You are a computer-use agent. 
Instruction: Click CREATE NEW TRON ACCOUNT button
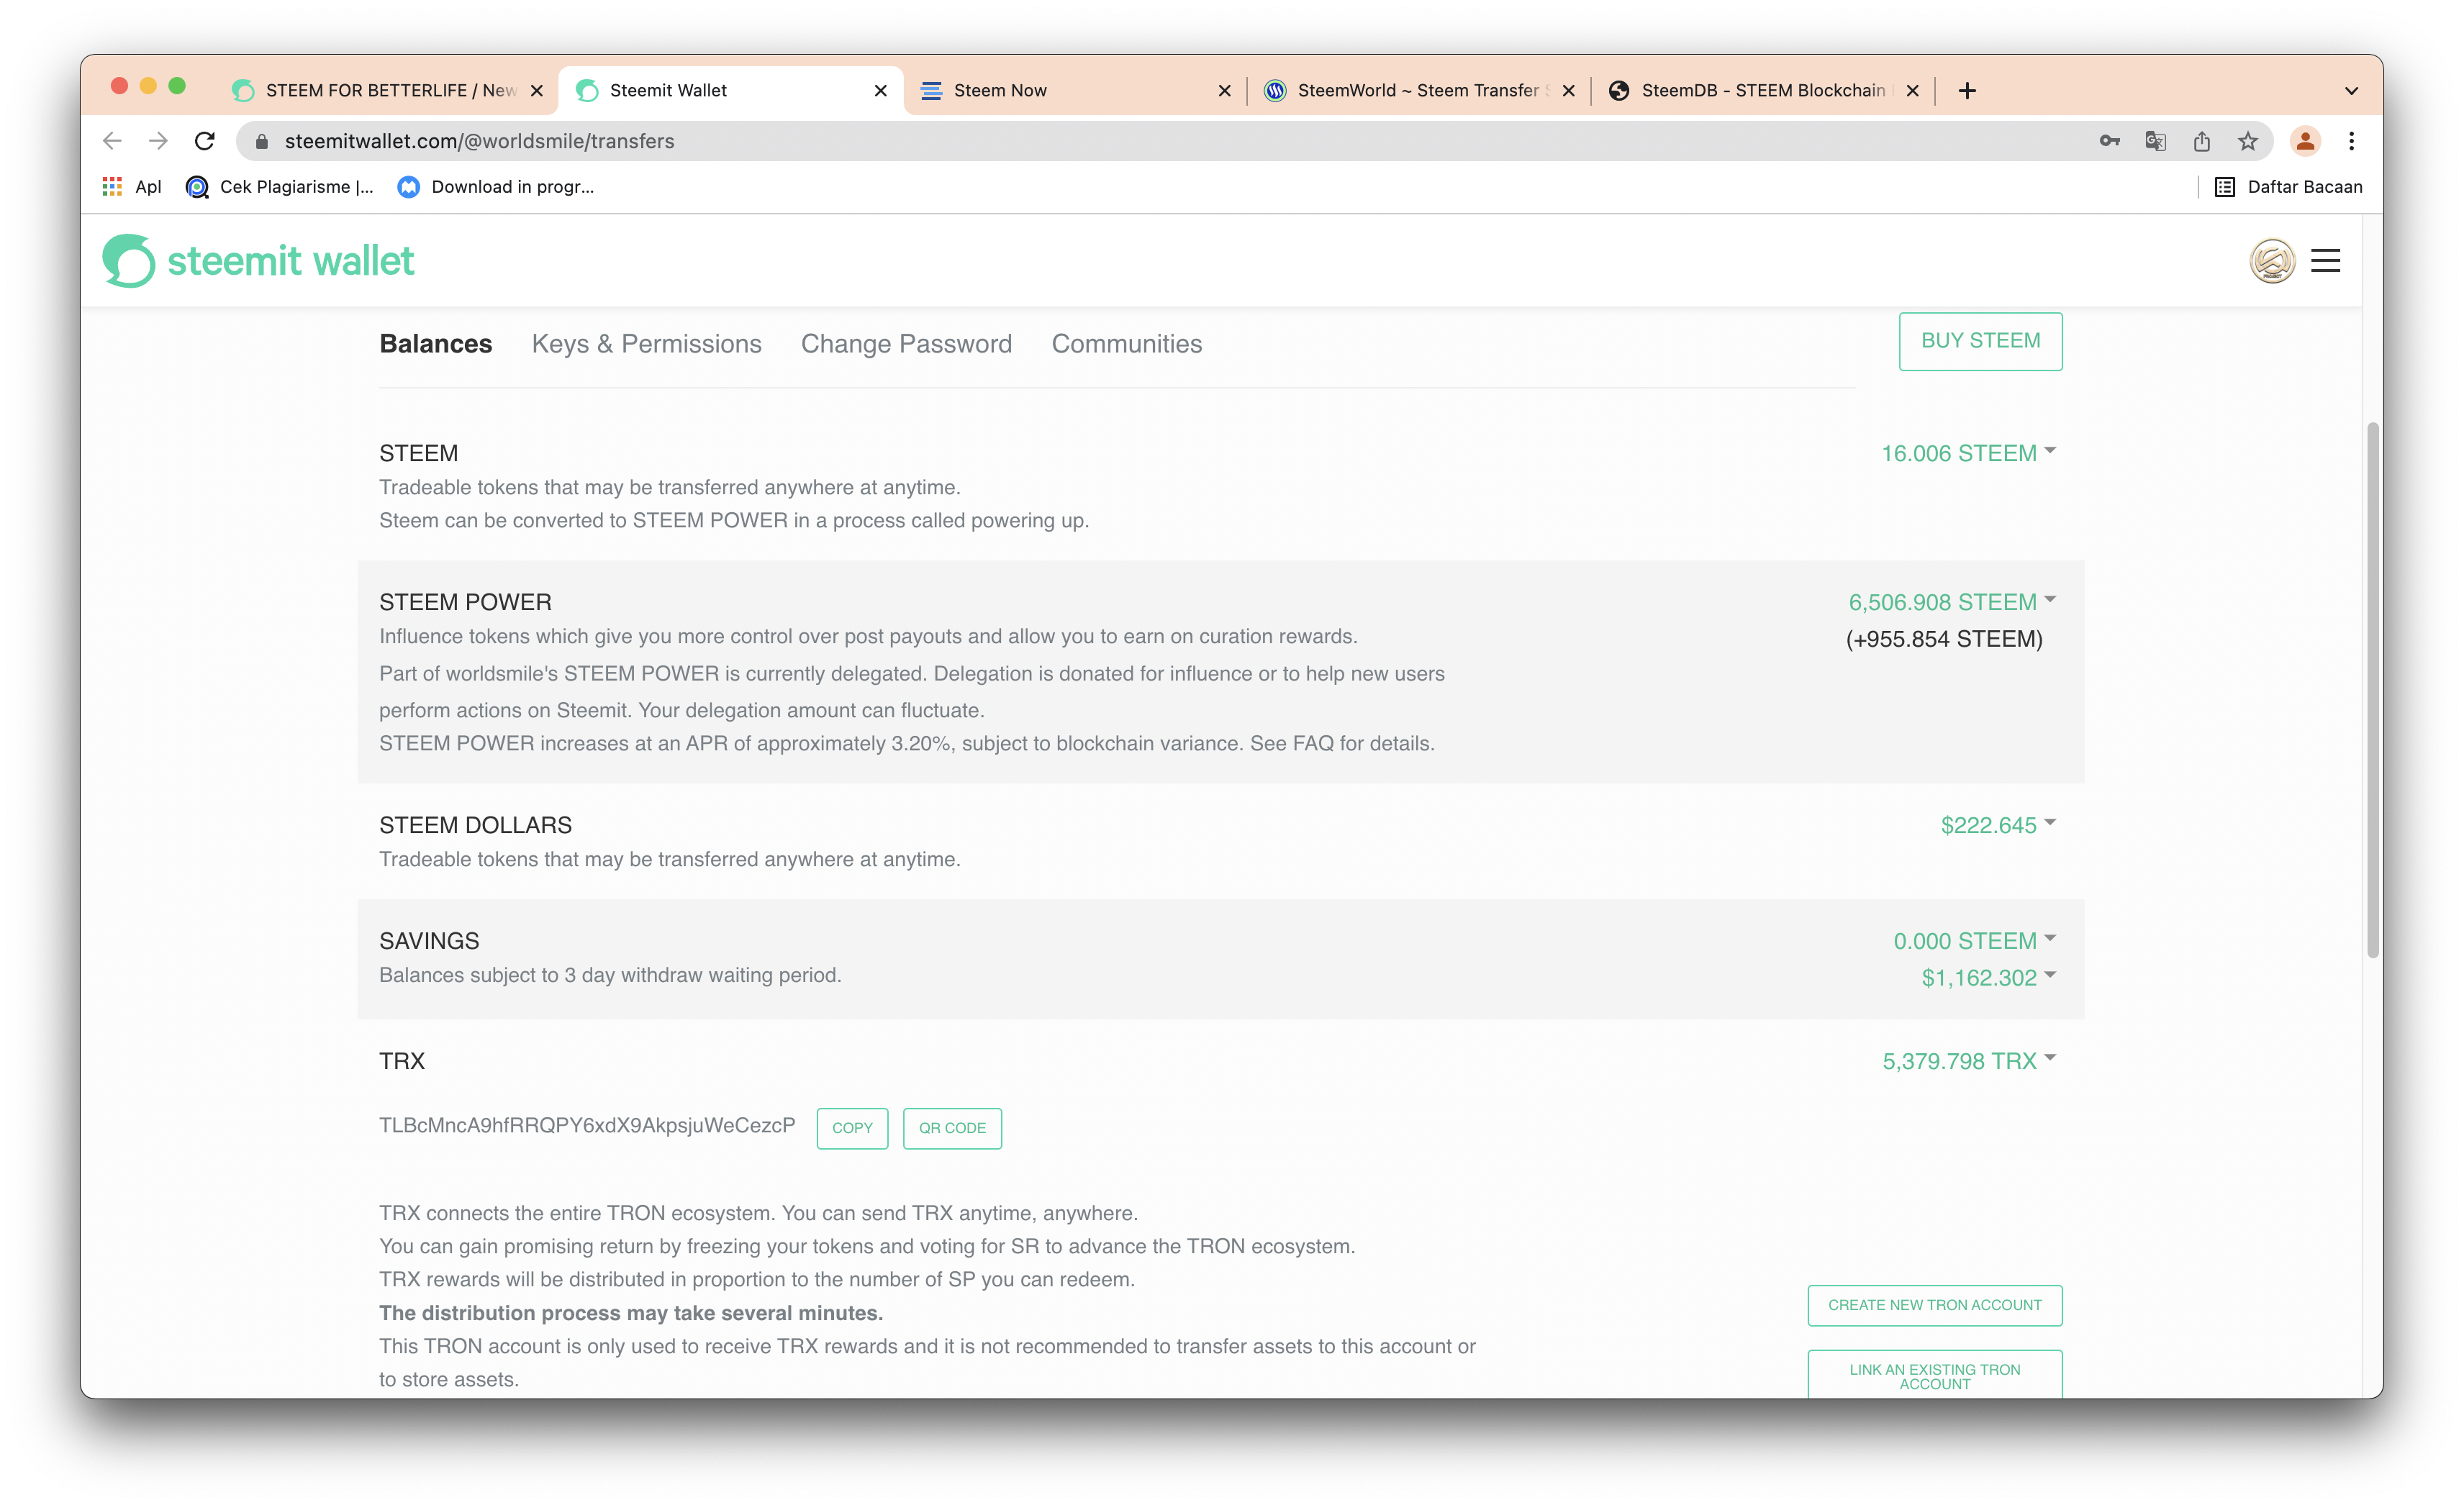pos(1935,1305)
